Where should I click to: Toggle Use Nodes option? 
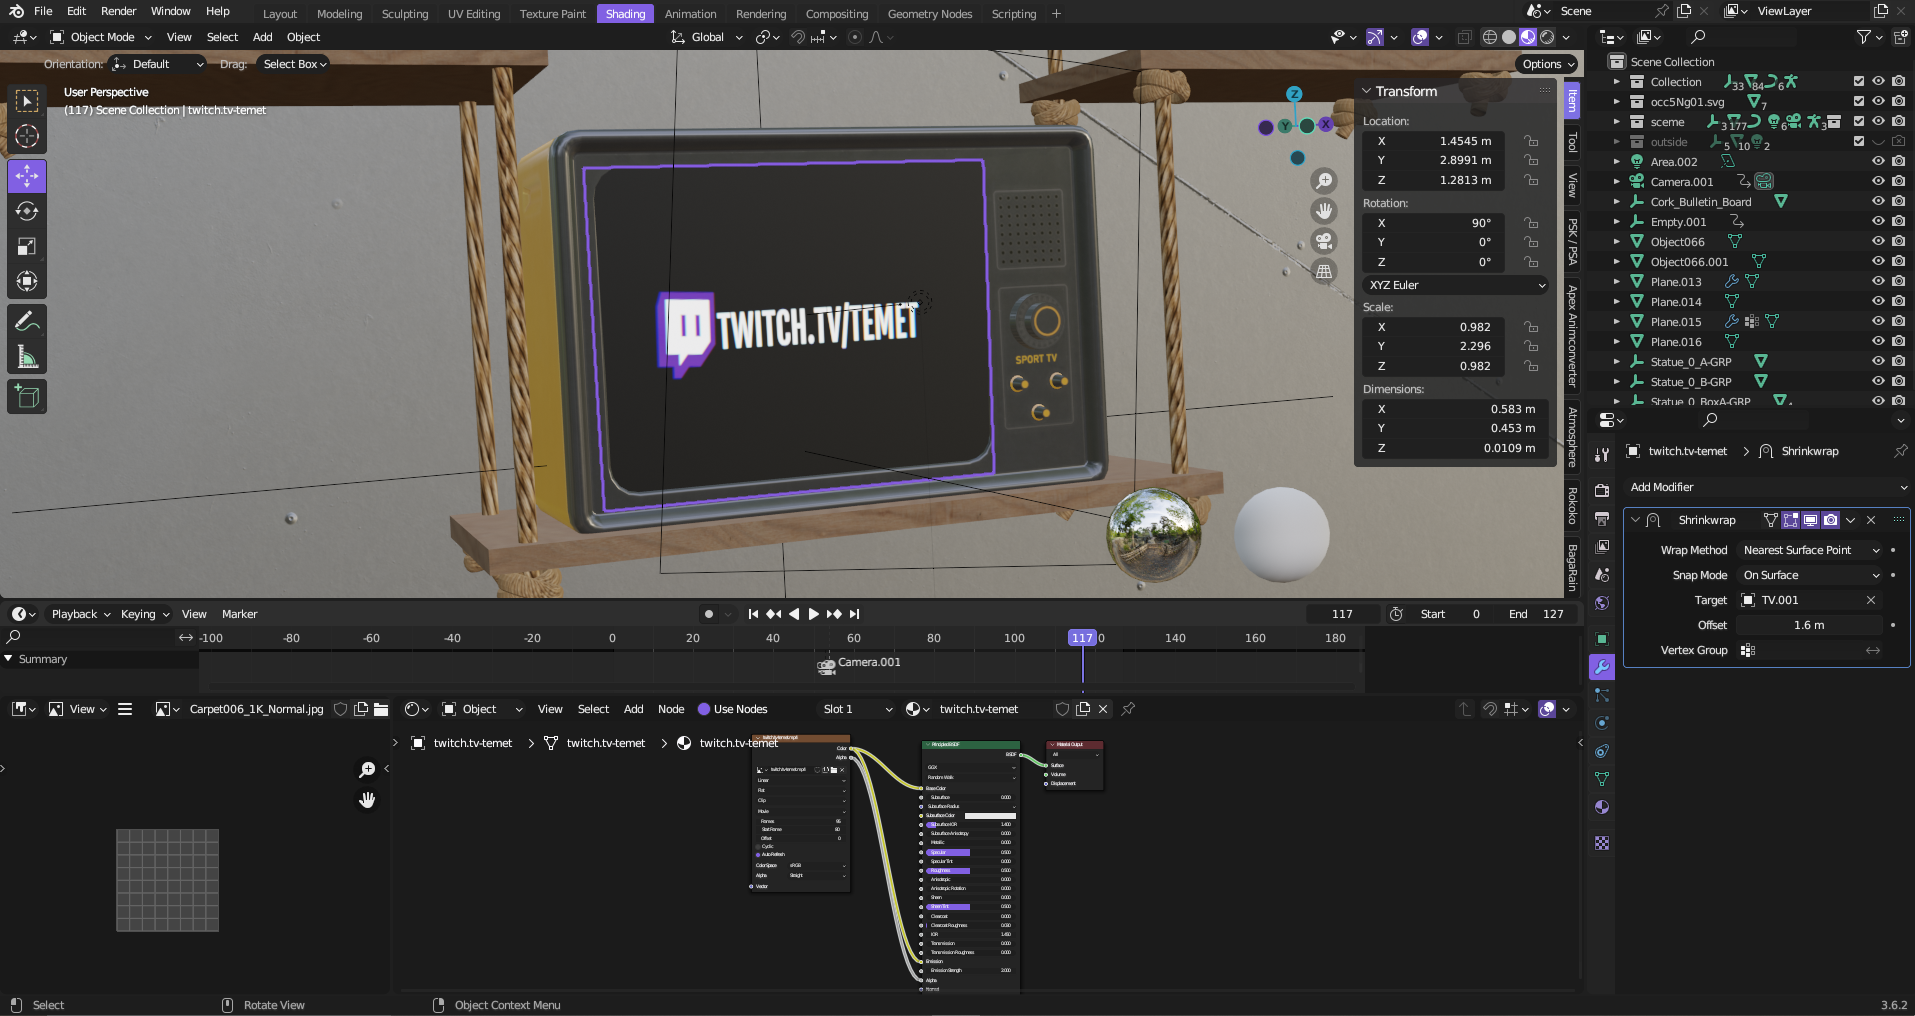point(732,709)
